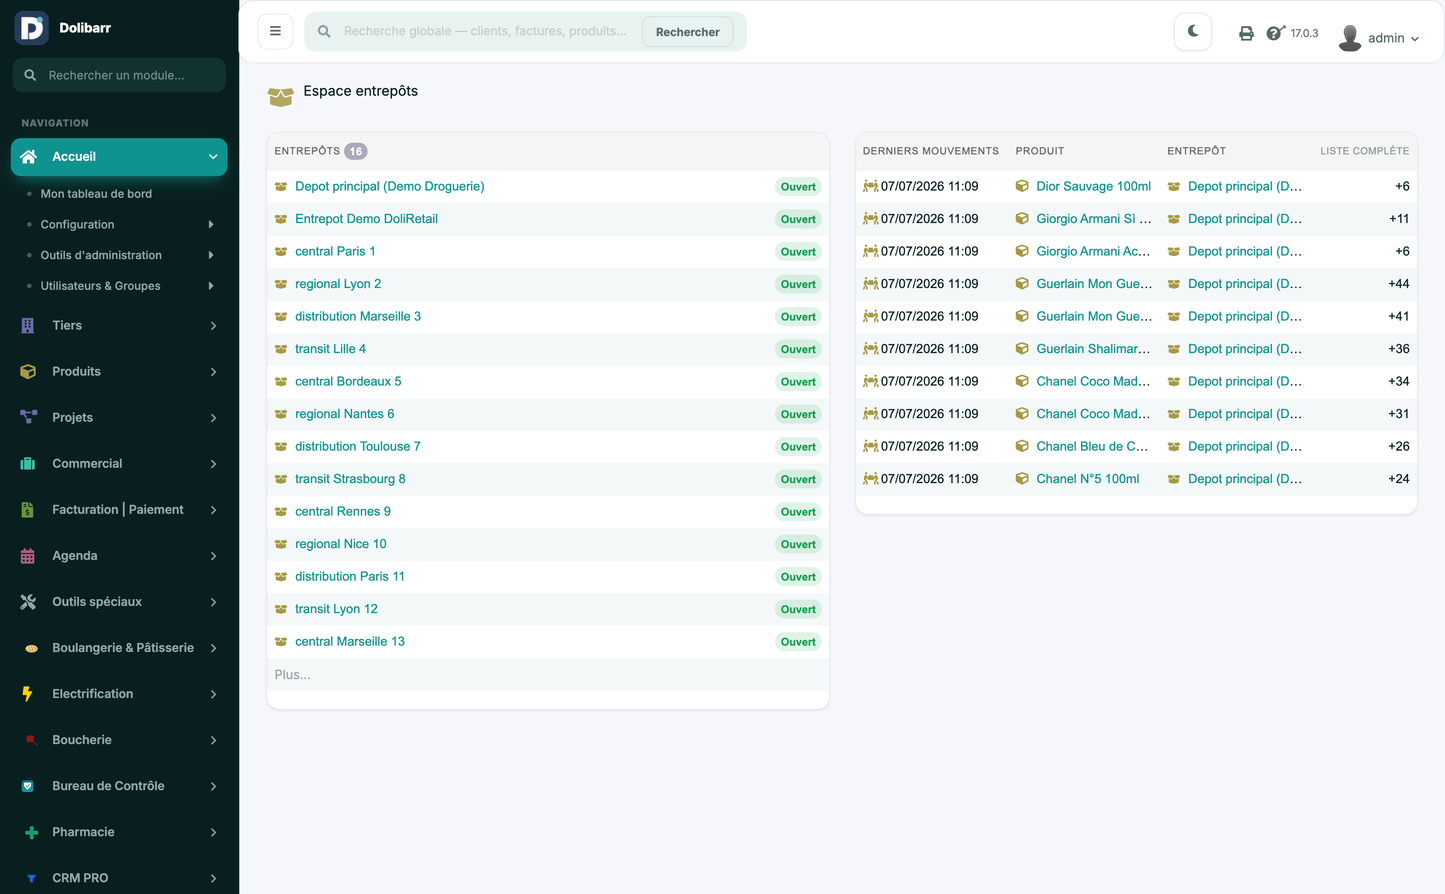Collapse the Accueil menu chevron
The image size is (1445, 894).
[213, 157]
